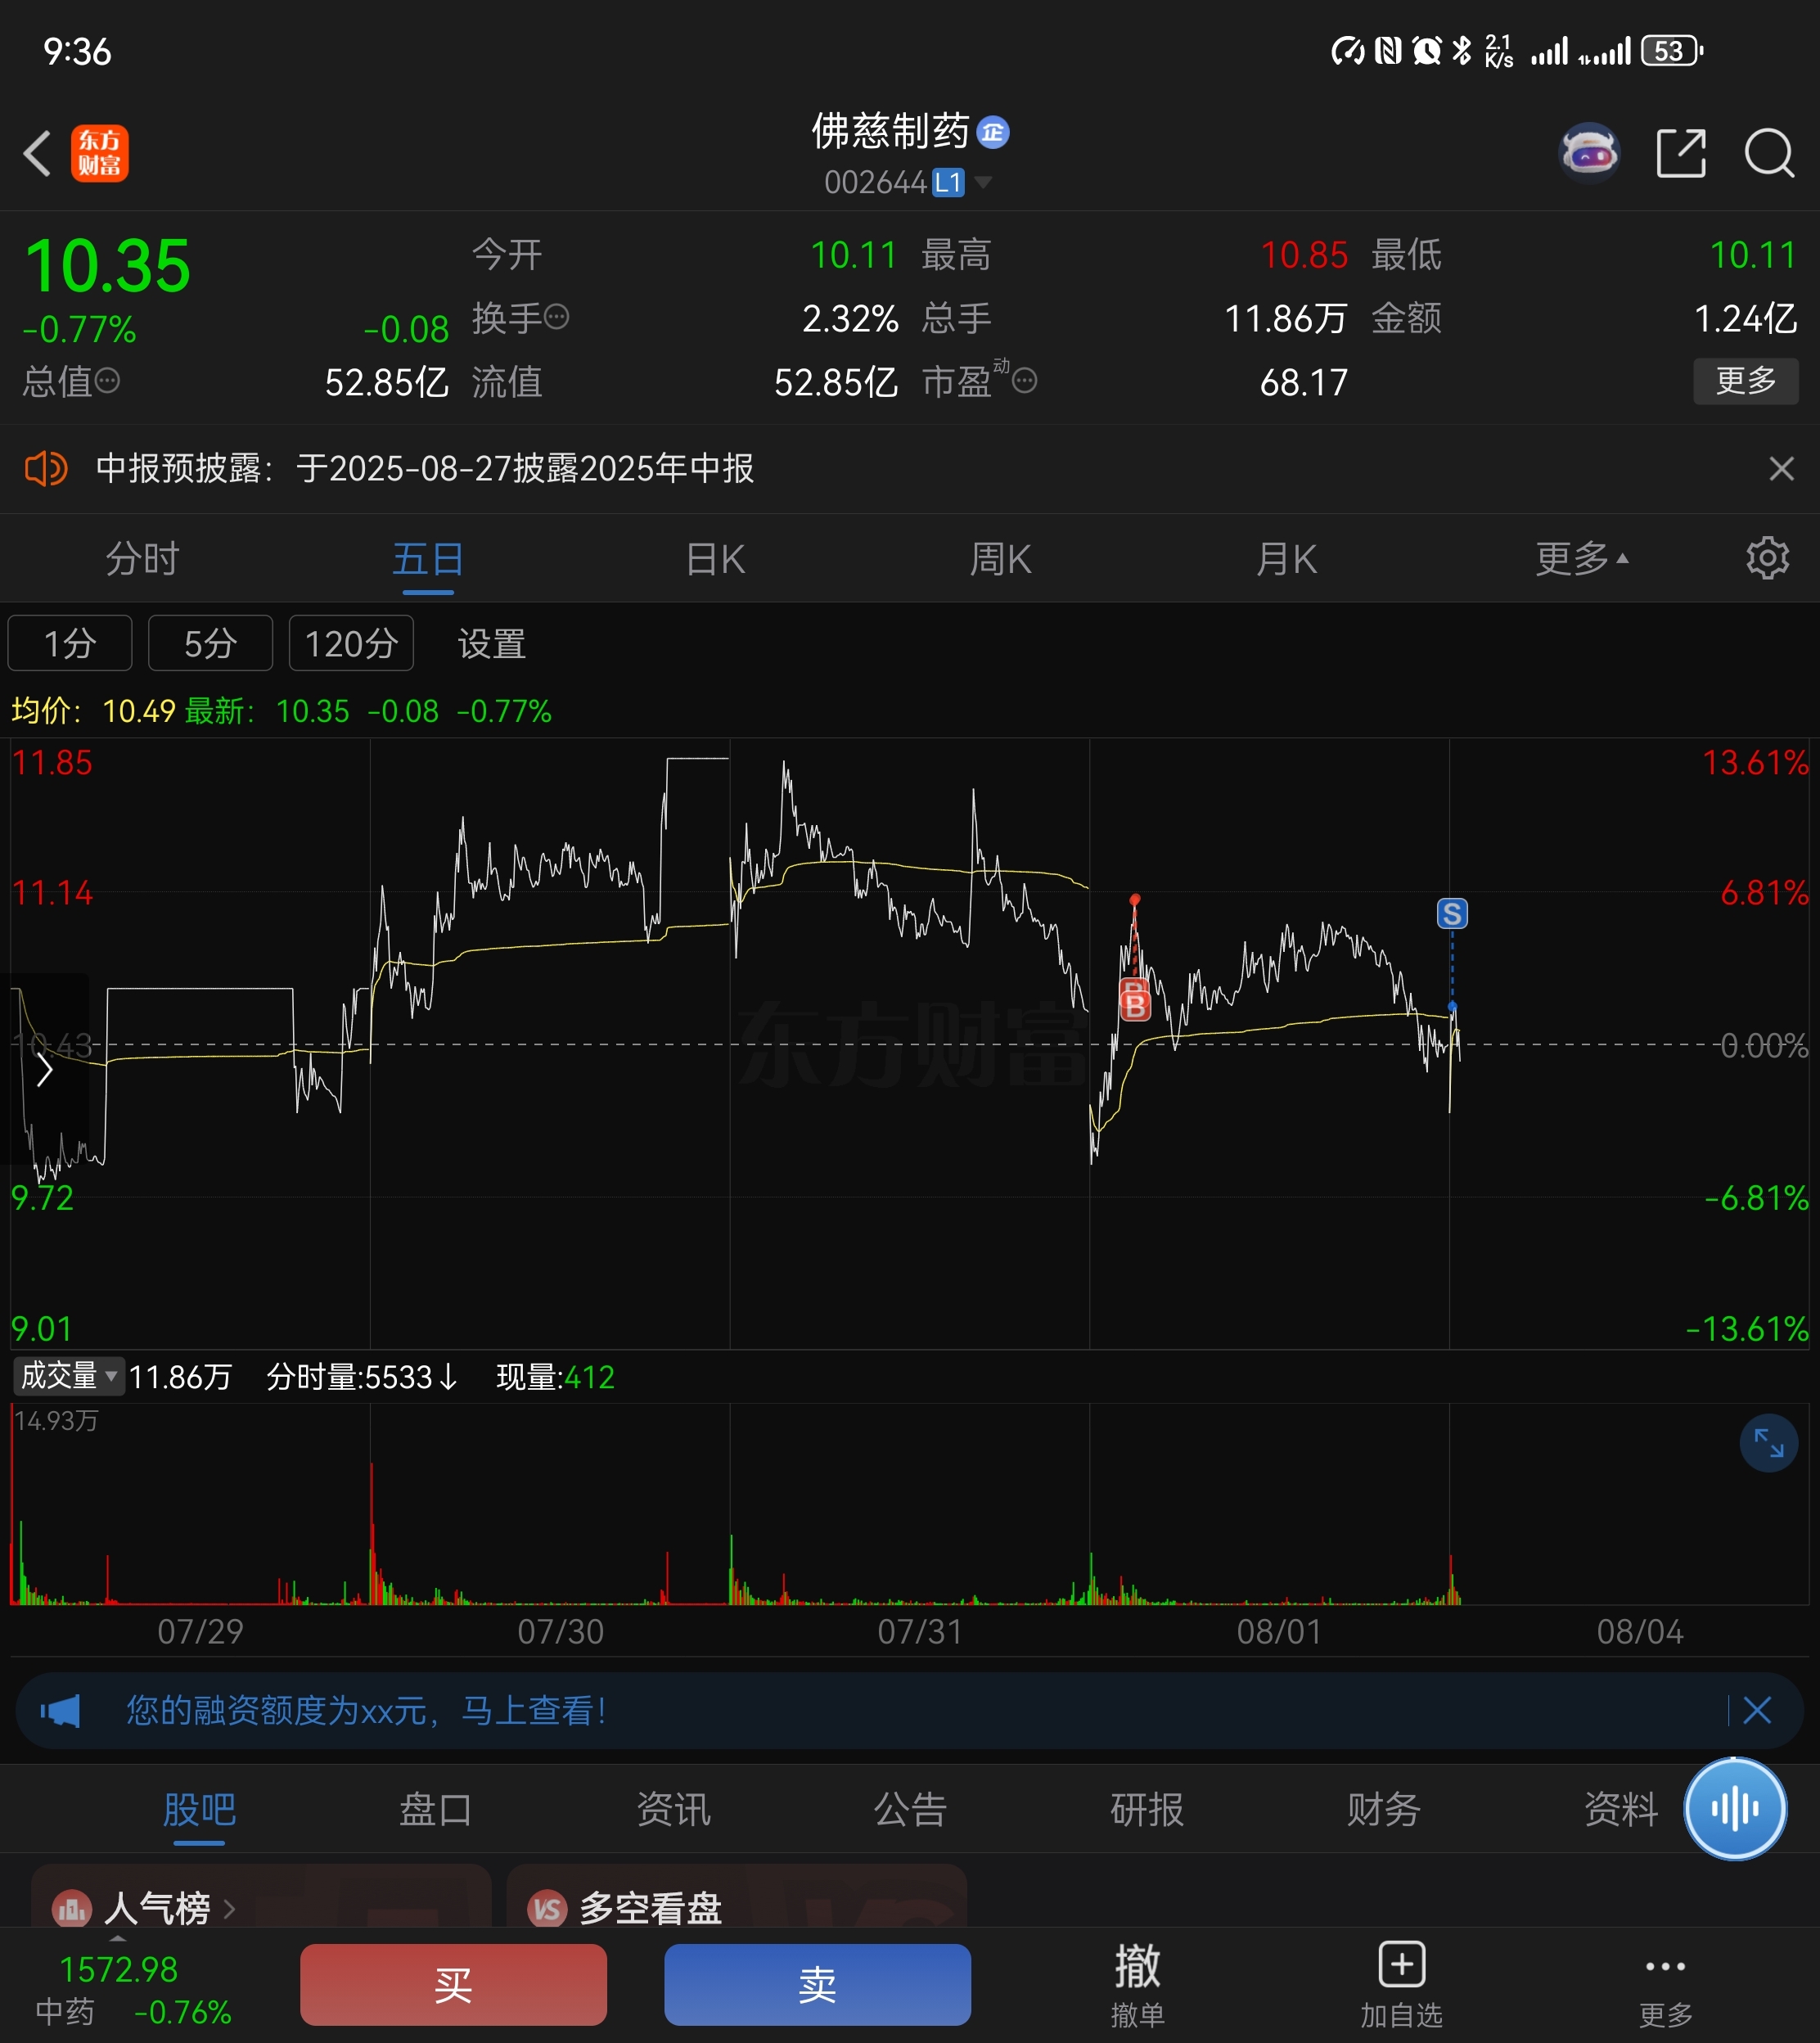The height and width of the screenshot is (2043, 1820).
Task: Tap 更多 button in quote details
Action: (1745, 380)
